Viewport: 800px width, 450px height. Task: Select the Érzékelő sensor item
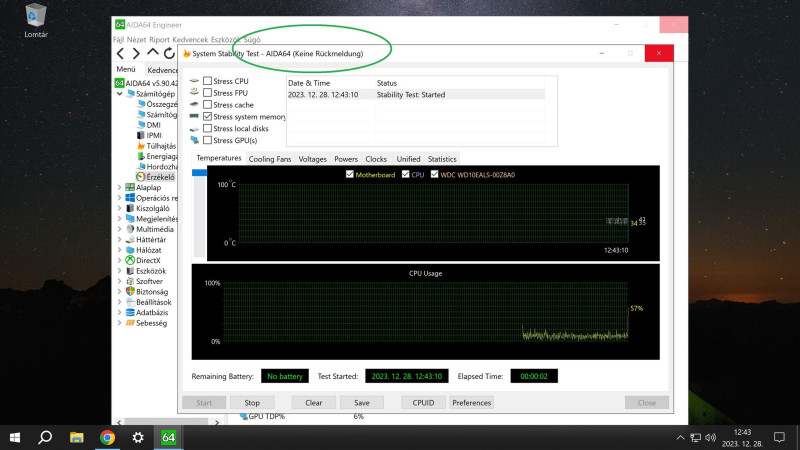coord(156,177)
